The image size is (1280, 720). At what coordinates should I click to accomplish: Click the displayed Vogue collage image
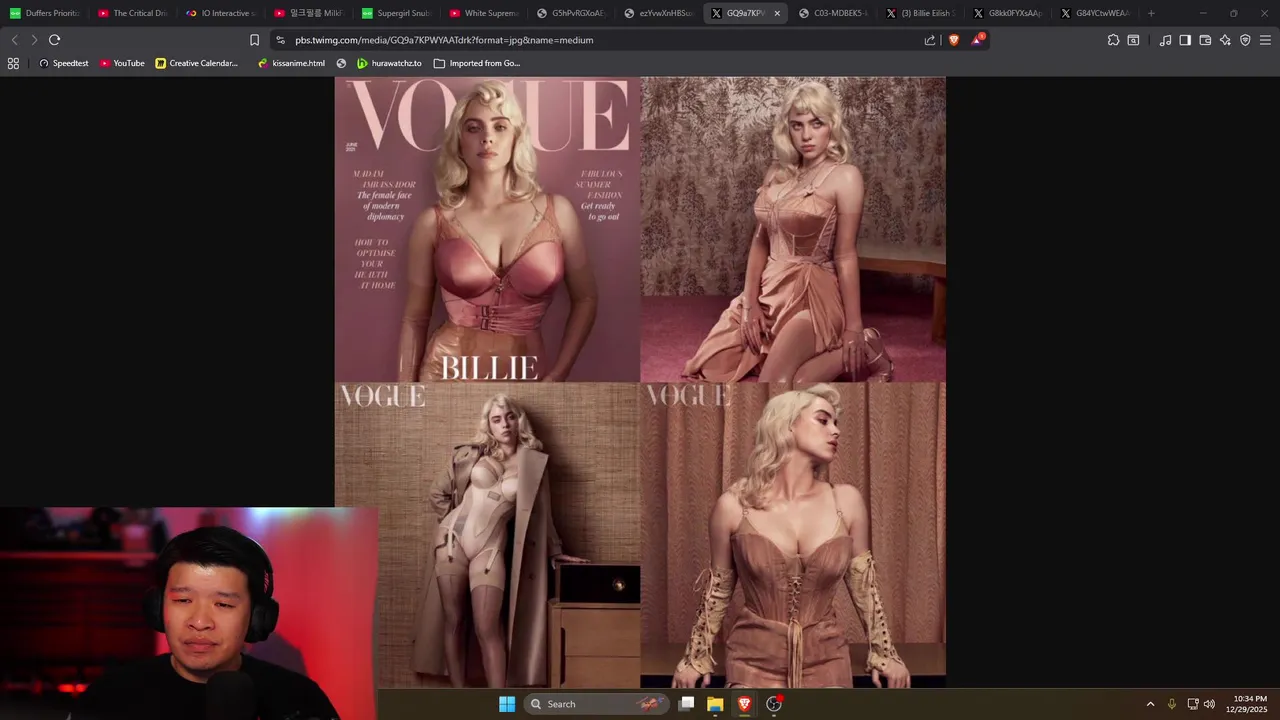640,382
